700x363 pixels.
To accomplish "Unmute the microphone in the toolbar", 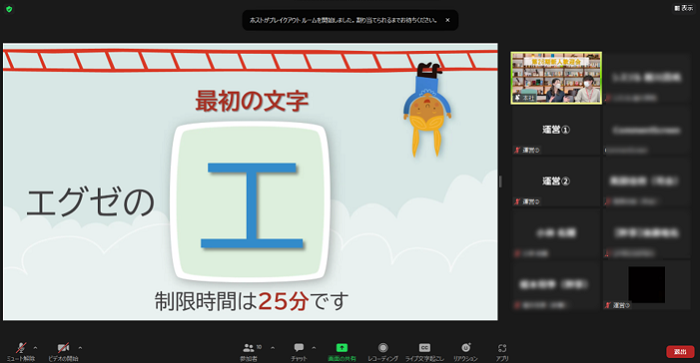I will pos(21,350).
